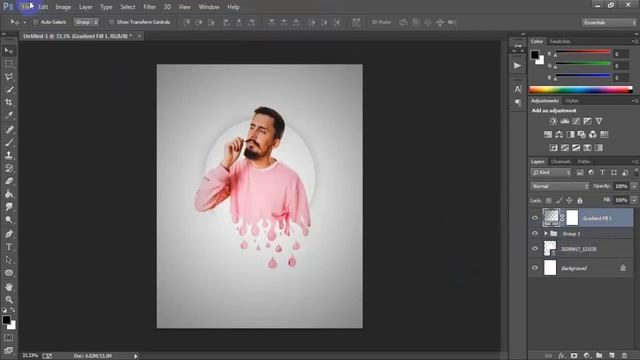The height and width of the screenshot is (360, 640).
Task: Click the Opacity value field
Action: 621,186
